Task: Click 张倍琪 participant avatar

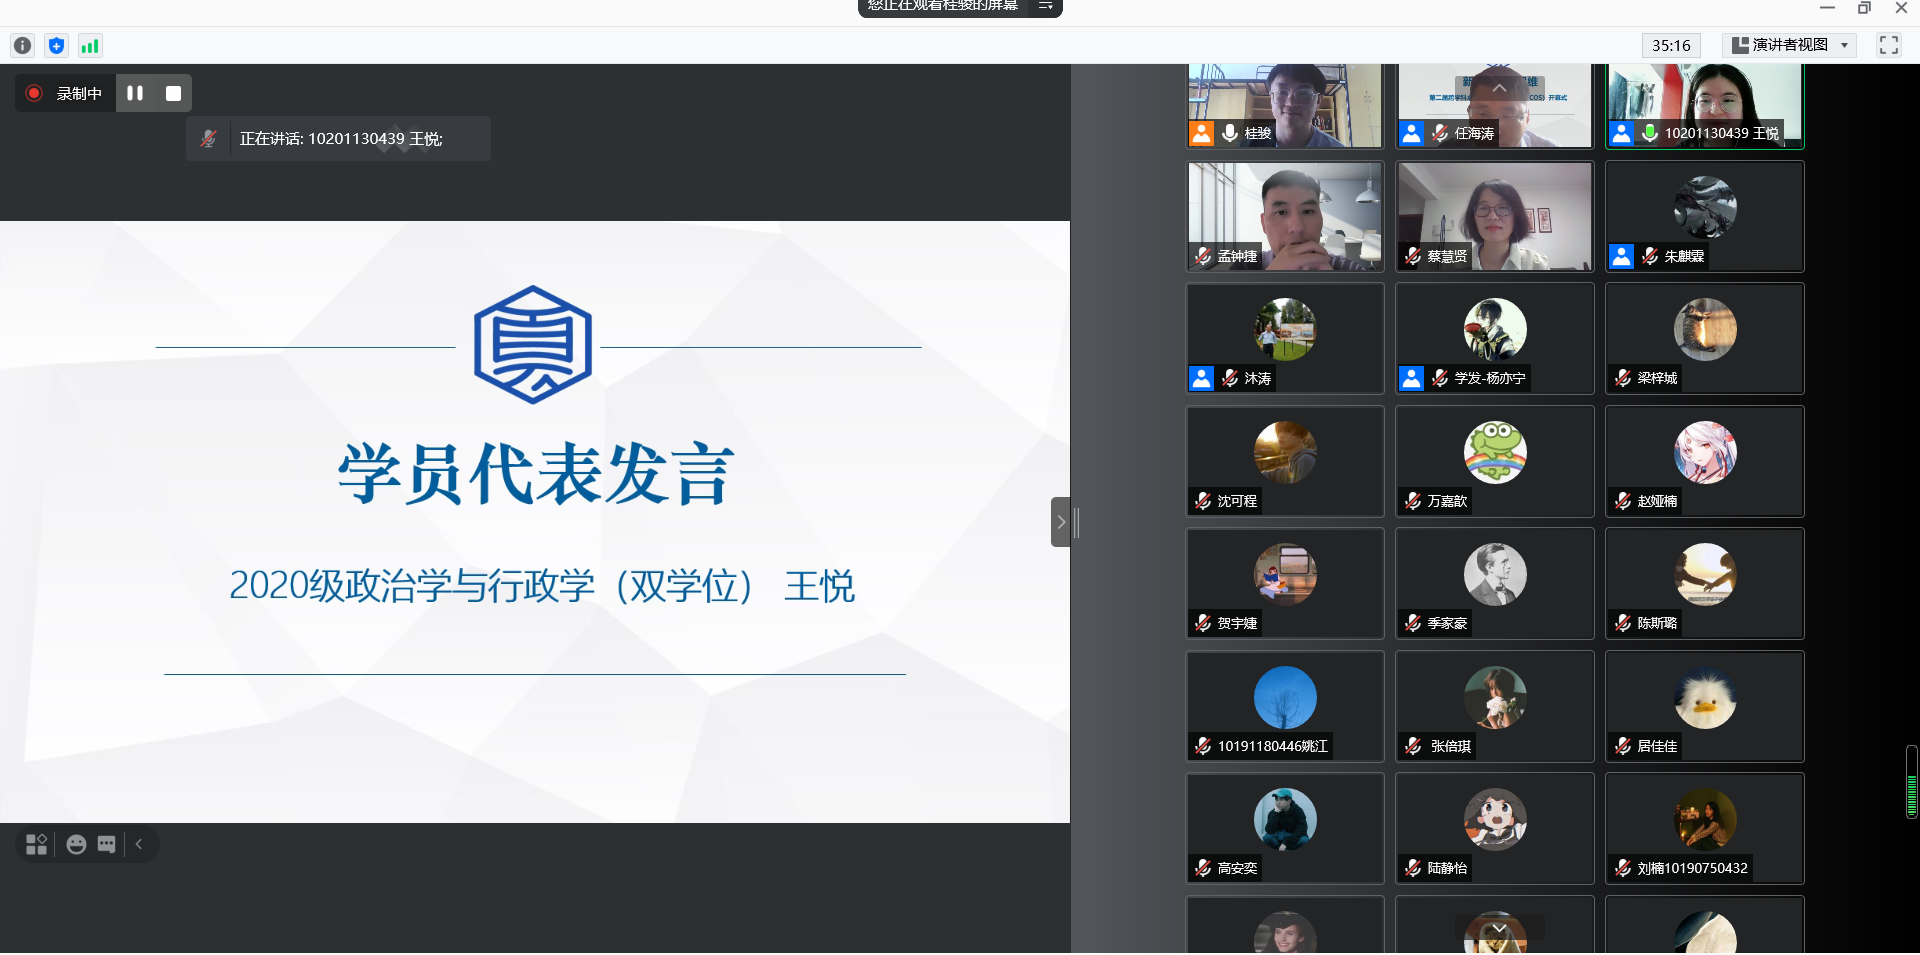Action: [1495, 697]
